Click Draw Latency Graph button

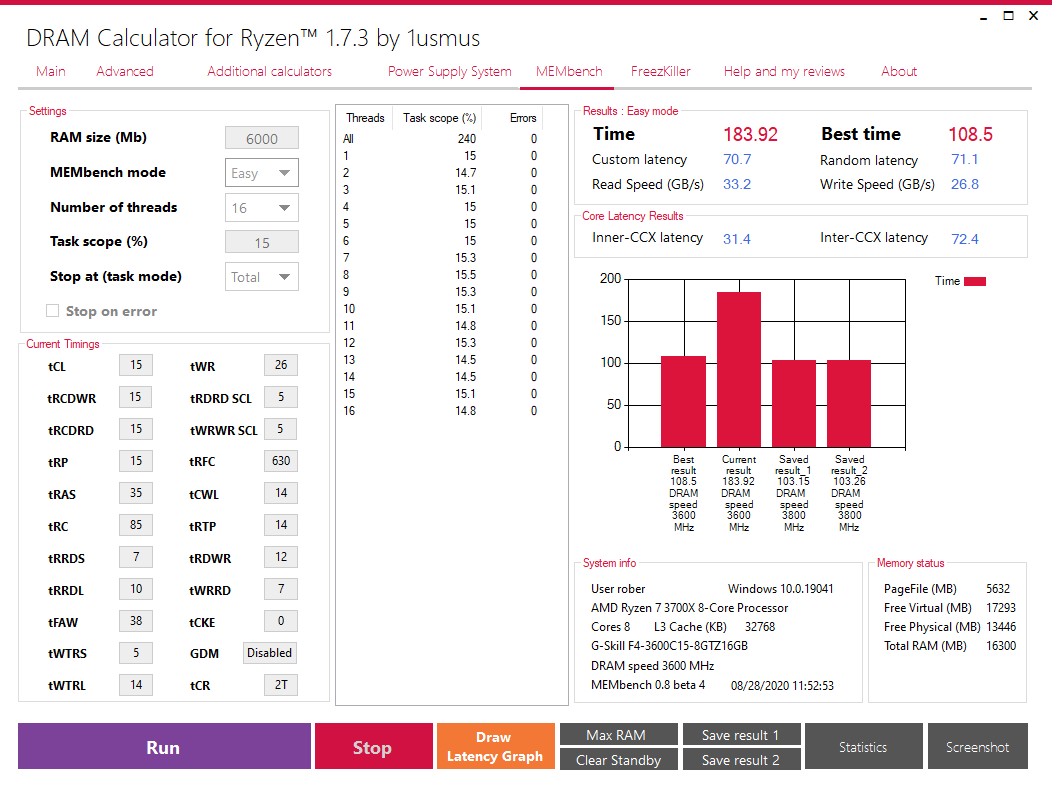(496, 746)
